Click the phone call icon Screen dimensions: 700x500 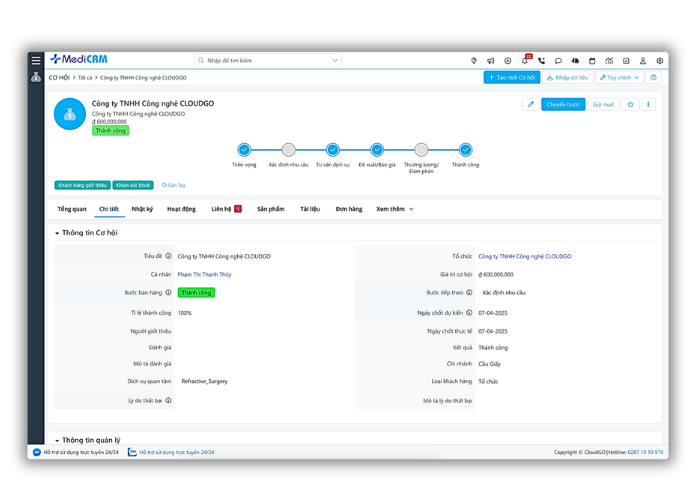tap(542, 61)
